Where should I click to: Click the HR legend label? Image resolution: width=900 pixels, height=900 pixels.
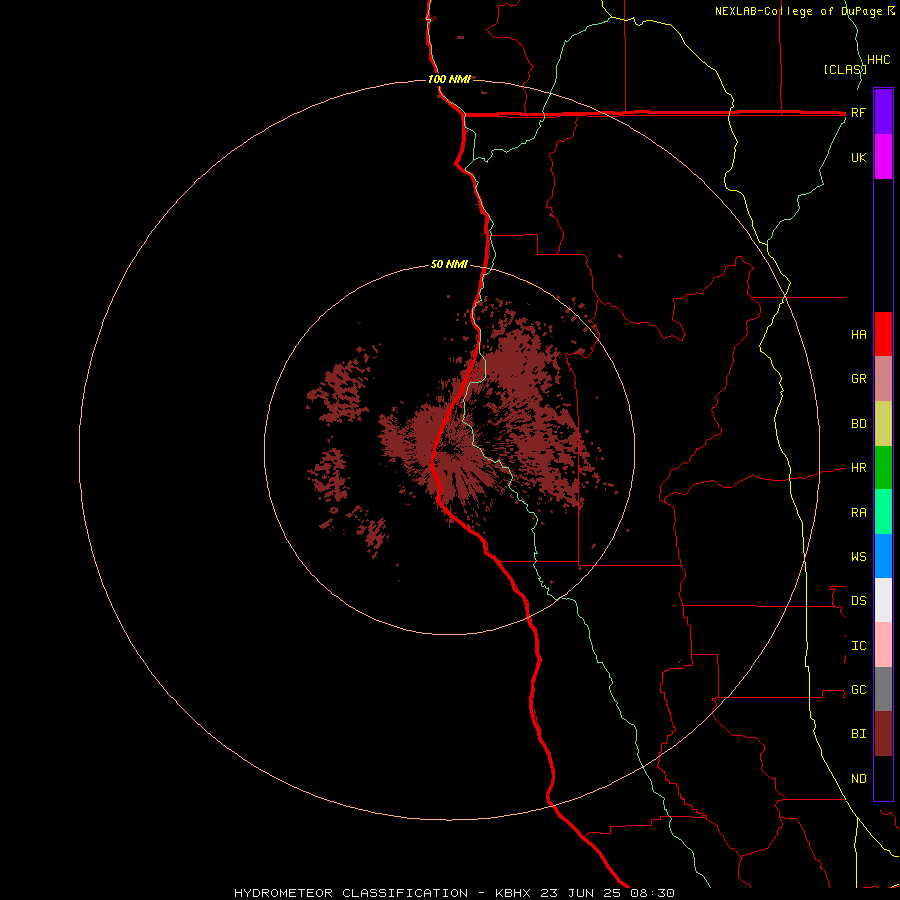(858, 468)
